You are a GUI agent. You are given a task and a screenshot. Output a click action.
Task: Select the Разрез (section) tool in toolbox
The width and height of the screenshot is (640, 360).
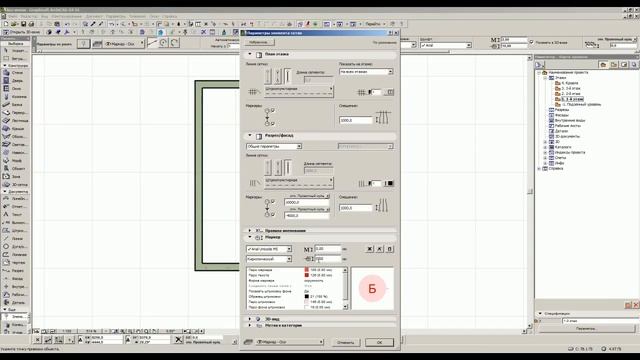[16, 270]
